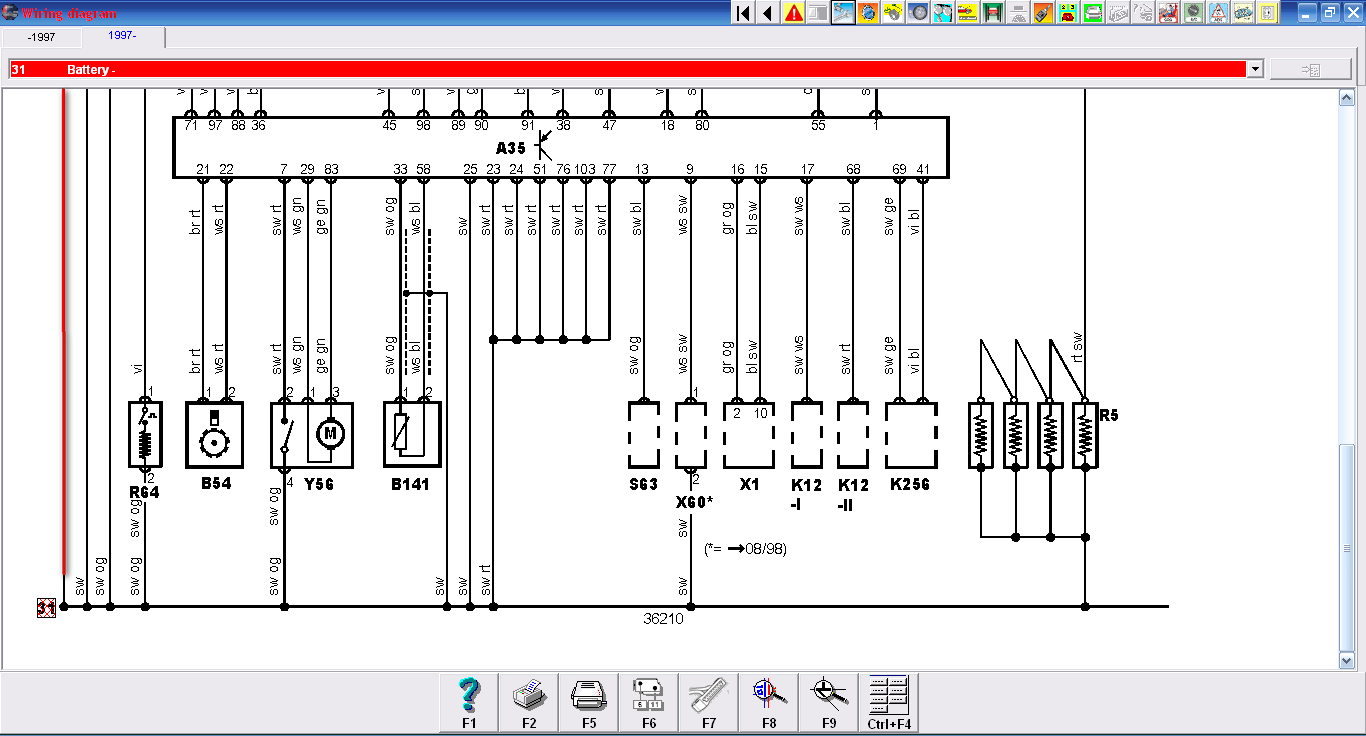Expand the 'Battery -' dropdown arrow
This screenshot has height=736, width=1366.
[x=1255, y=69]
